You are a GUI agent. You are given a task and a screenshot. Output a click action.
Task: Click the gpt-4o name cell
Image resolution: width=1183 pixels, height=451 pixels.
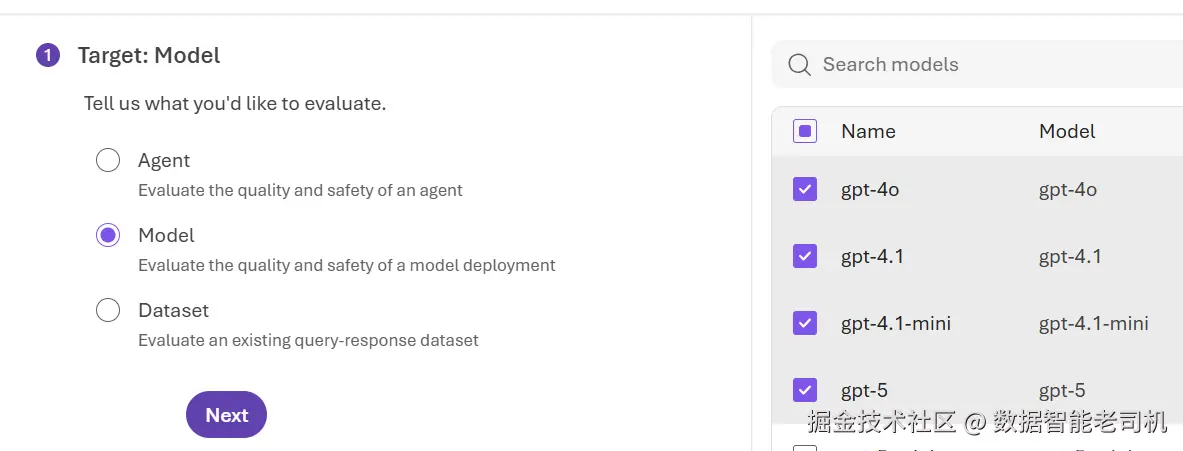[870, 190]
